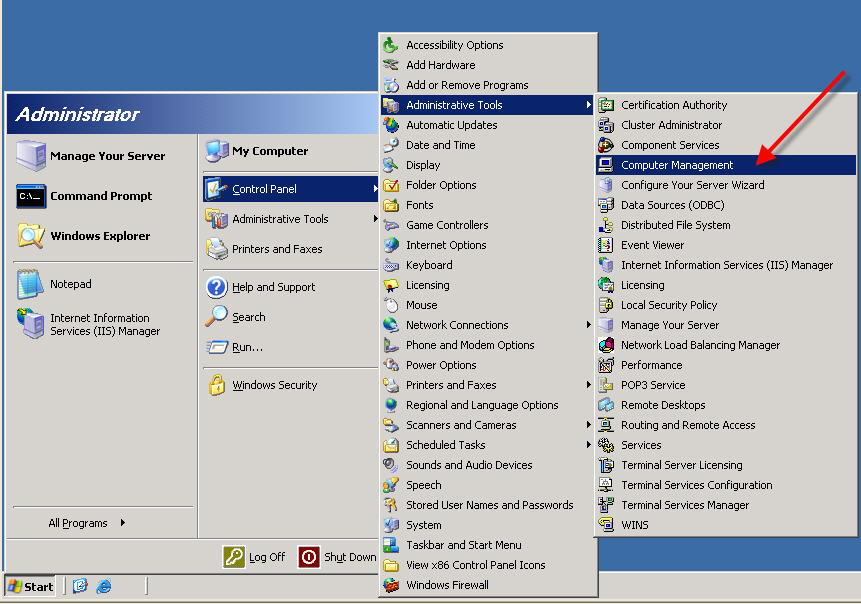Click the Add Hardware icon
861x604 pixels.
tap(390, 65)
